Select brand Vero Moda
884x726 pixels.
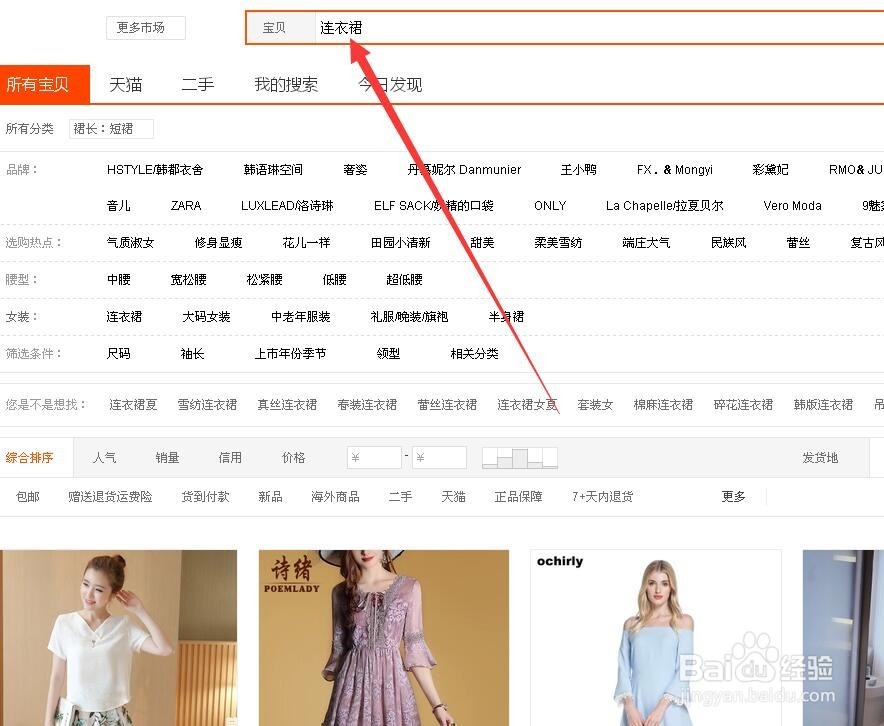coord(792,206)
